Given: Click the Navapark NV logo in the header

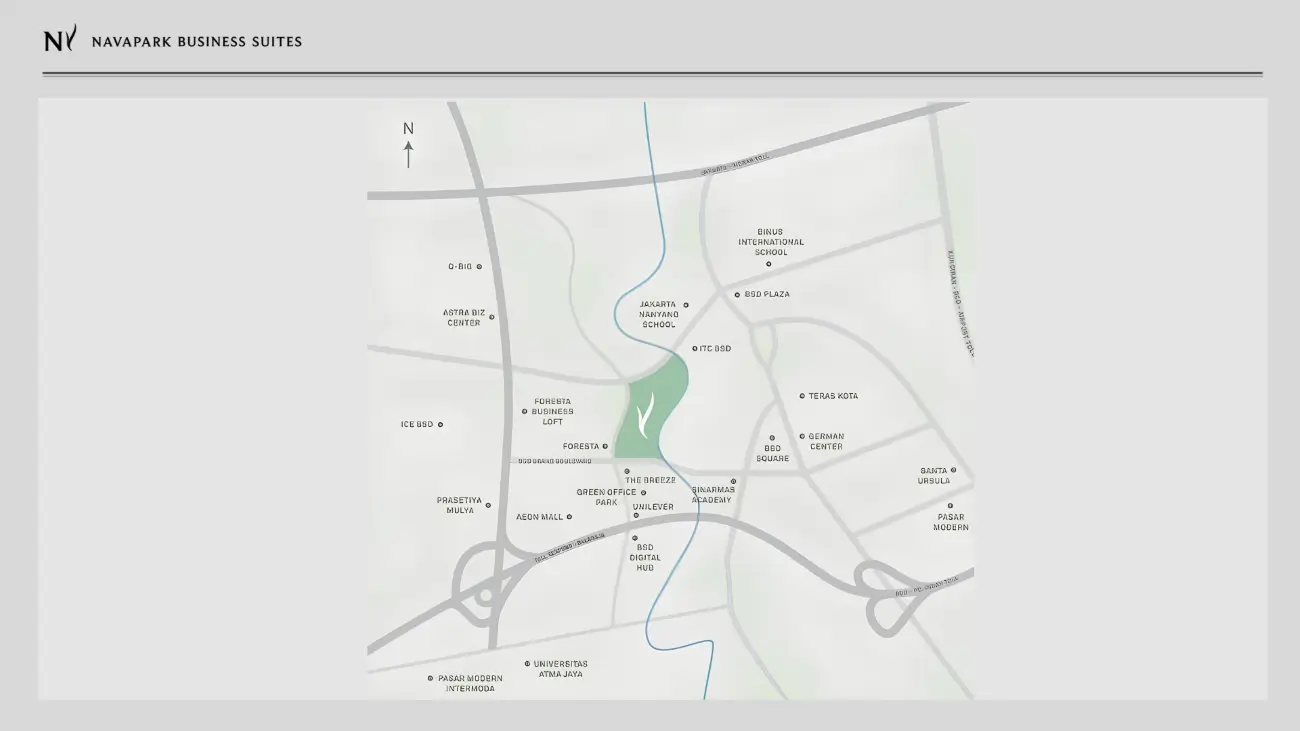Looking at the screenshot, I should click(60, 39).
